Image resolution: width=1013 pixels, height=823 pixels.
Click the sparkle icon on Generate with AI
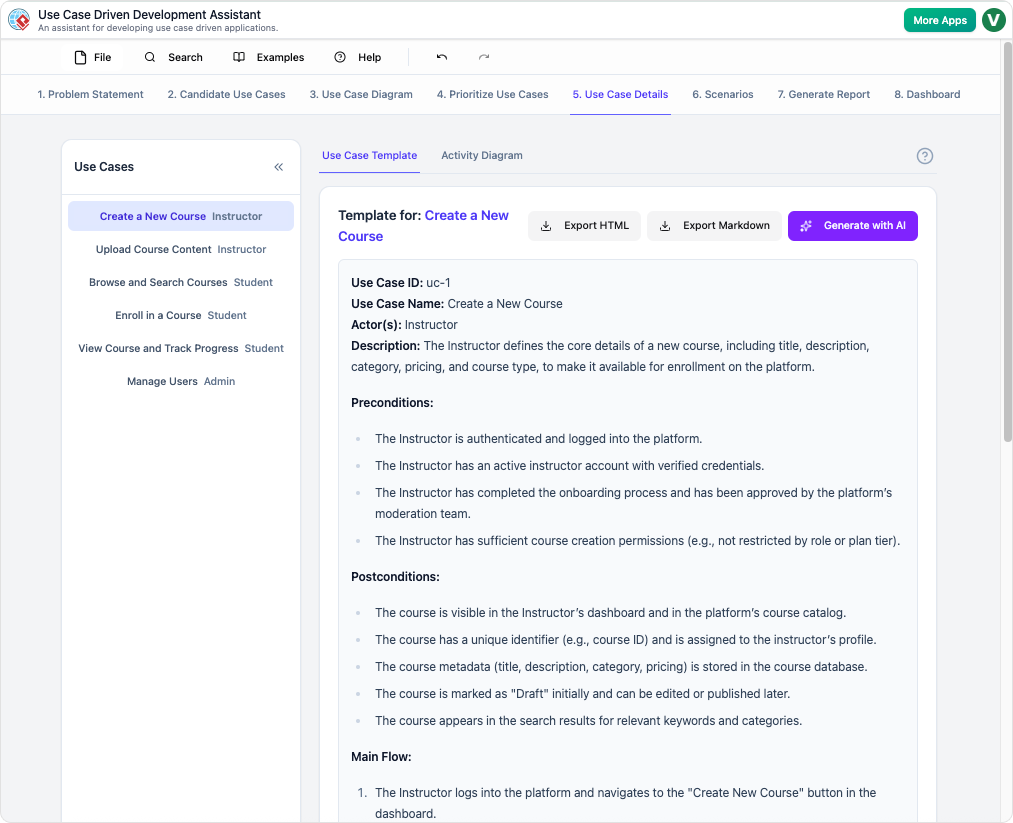click(806, 225)
